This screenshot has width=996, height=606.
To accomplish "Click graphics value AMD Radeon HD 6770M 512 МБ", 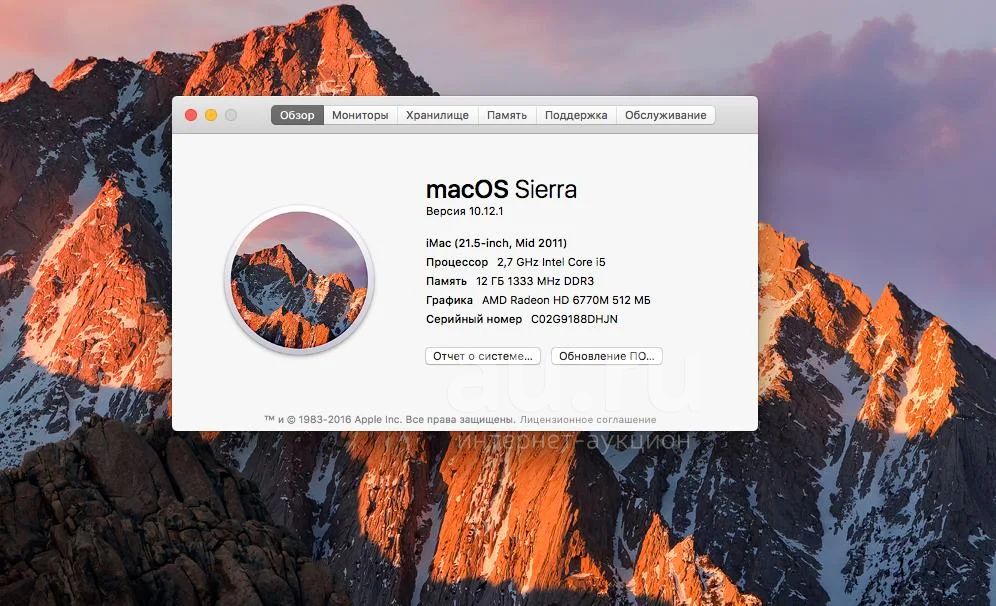I will (566, 300).
